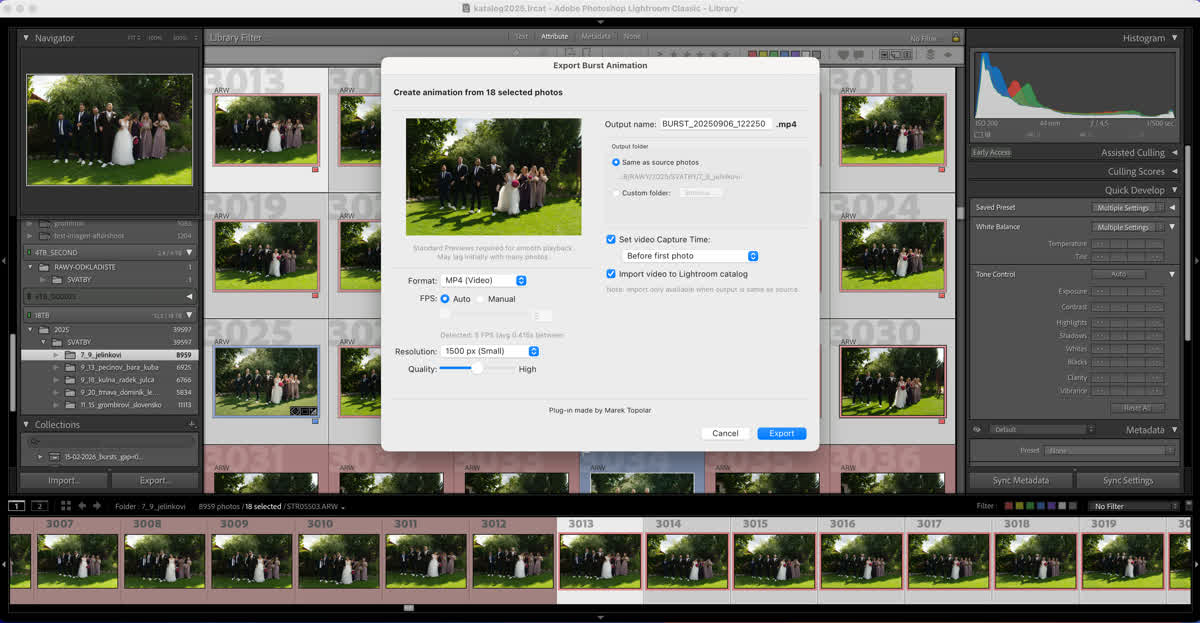Select thumbnail 3015 in the filmstrip
Image resolution: width=1200 pixels, height=623 pixels.
point(773,560)
